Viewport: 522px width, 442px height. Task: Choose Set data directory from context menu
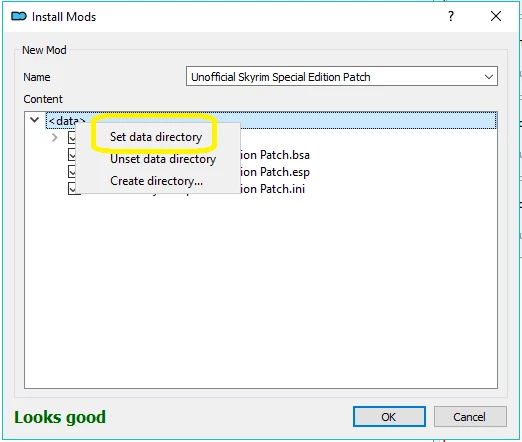156,137
